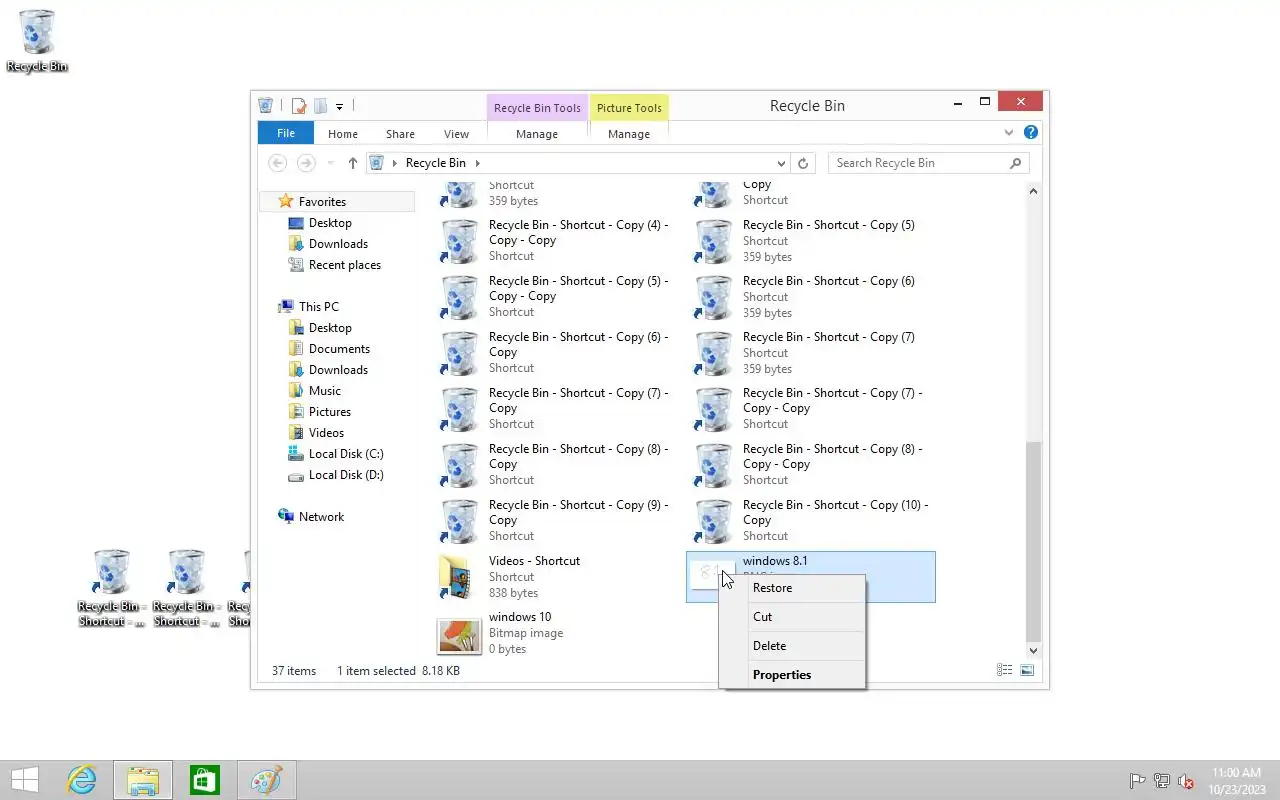Click the New folder quick access icon

321,105
